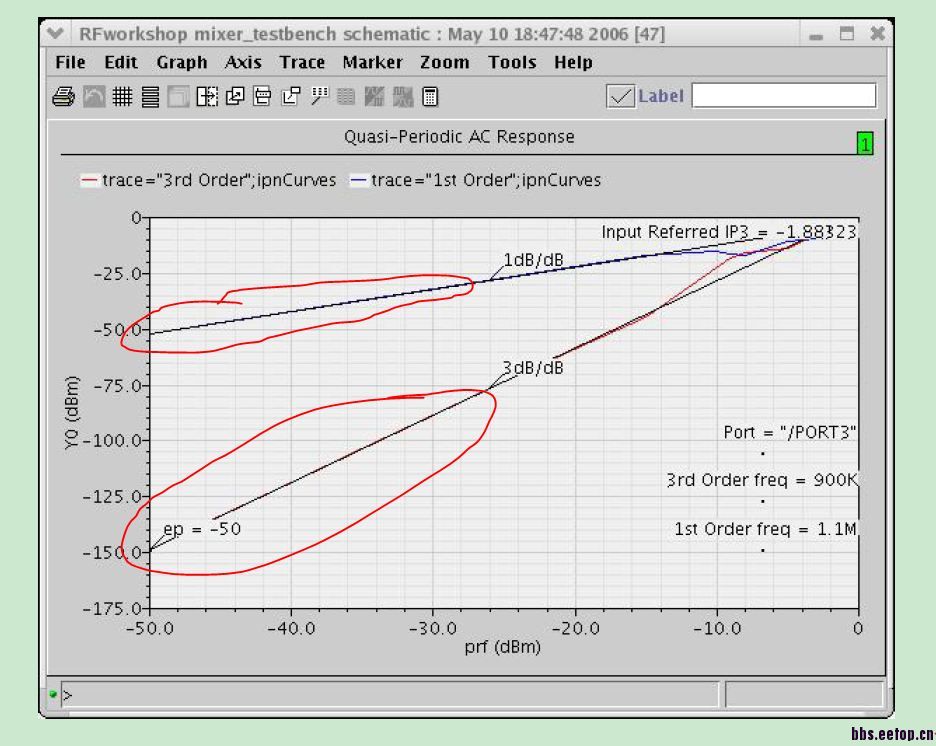The width and height of the screenshot is (936, 746).
Task: Click the trace="3rd Order";ipnCurves legend label
Action: 219,180
